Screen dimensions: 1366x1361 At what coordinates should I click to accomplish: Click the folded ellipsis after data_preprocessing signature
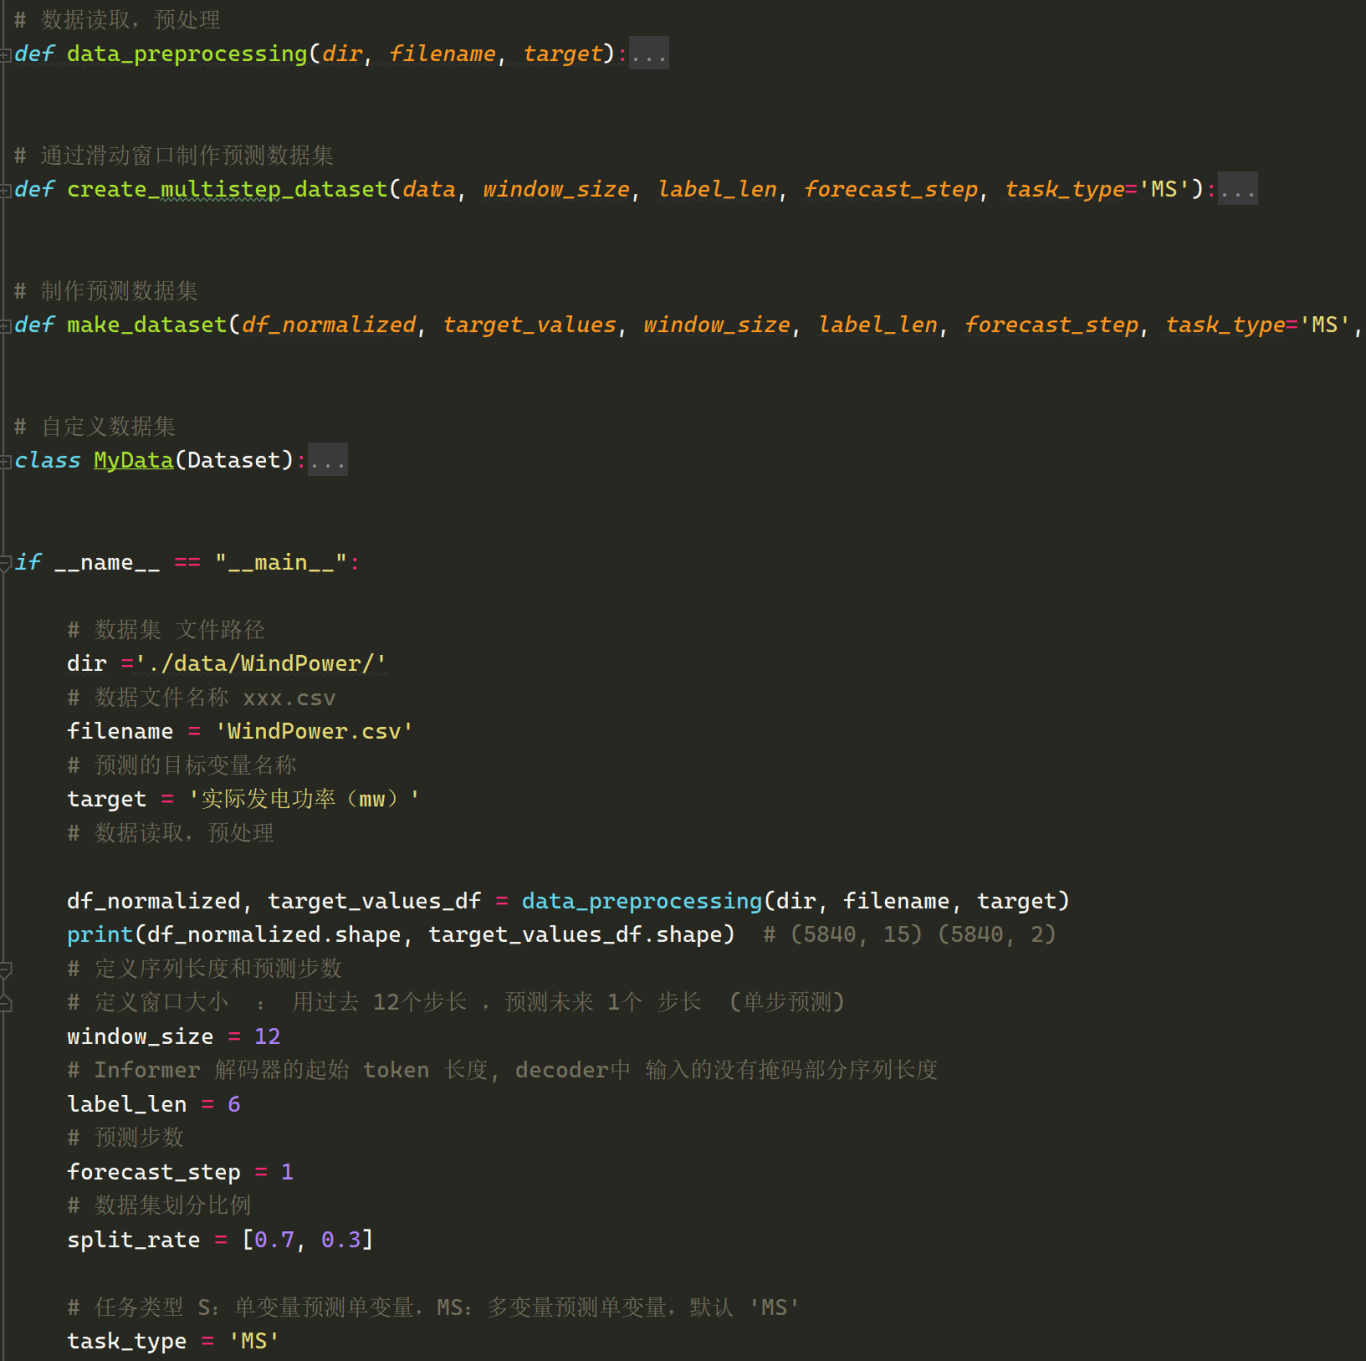coord(648,54)
